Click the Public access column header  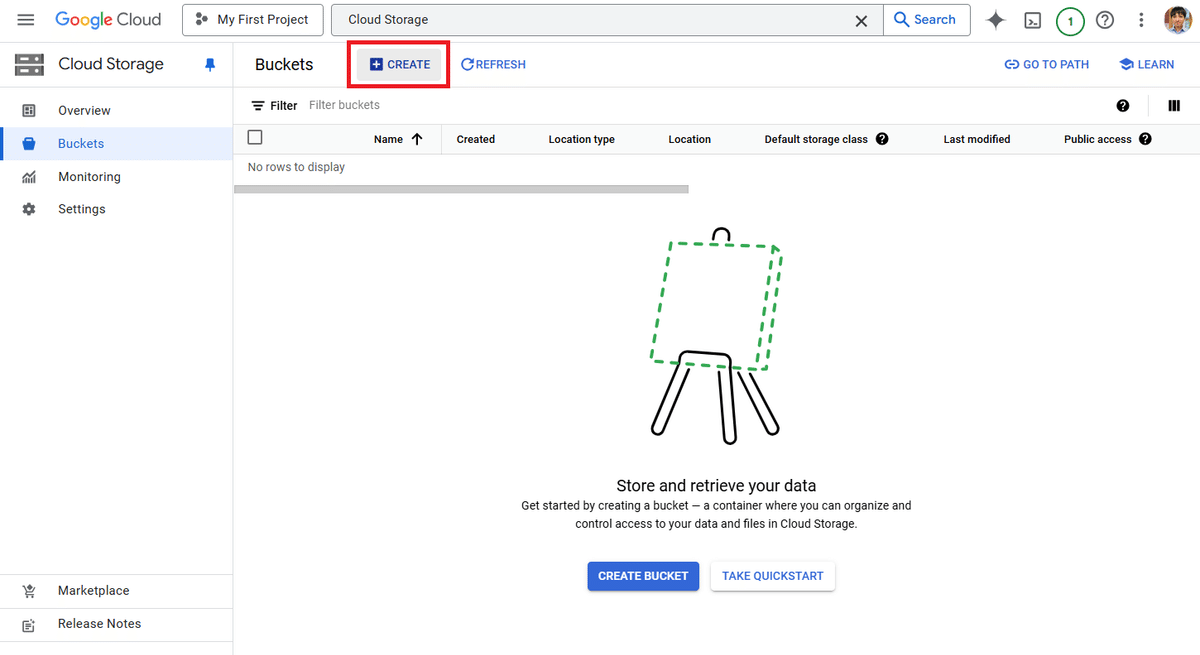click(x=1098, y=139)
